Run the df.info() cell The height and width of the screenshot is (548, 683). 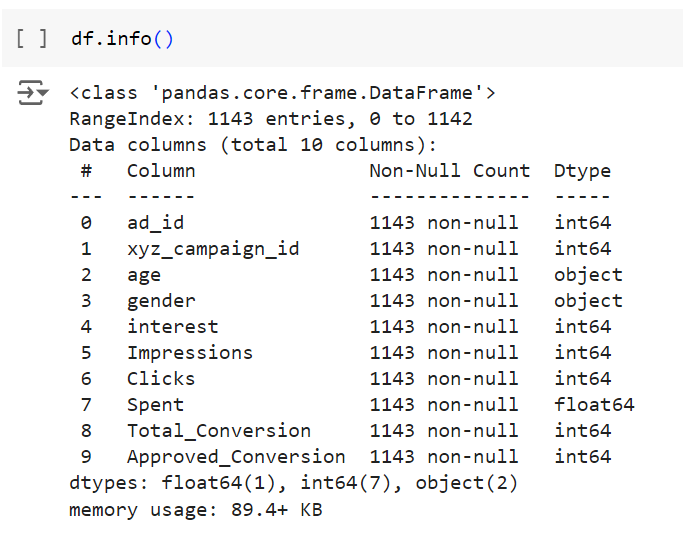point(32,40)
